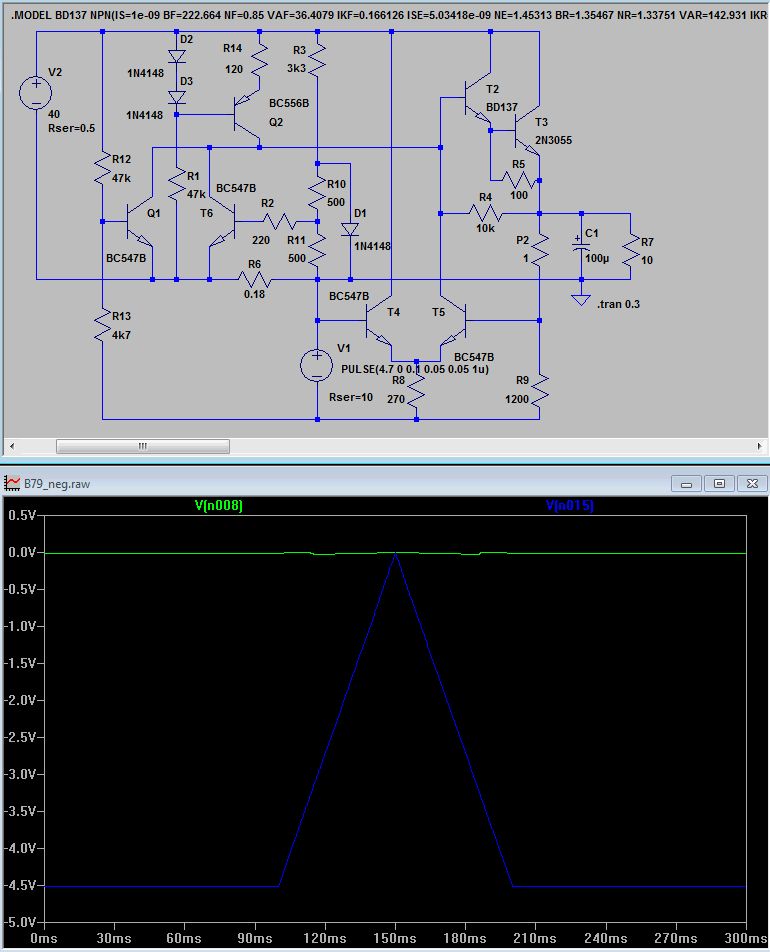Select resistor R11 symbol
The height and width of the screenshot is (952, 770).
click(317, 249)
